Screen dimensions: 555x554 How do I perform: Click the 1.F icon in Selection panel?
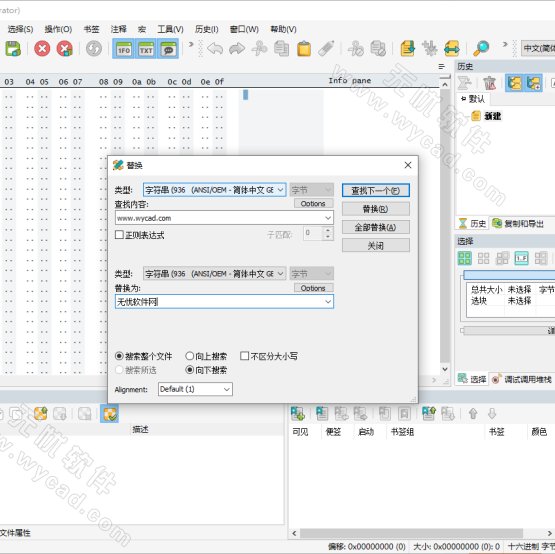click(521, 258)
